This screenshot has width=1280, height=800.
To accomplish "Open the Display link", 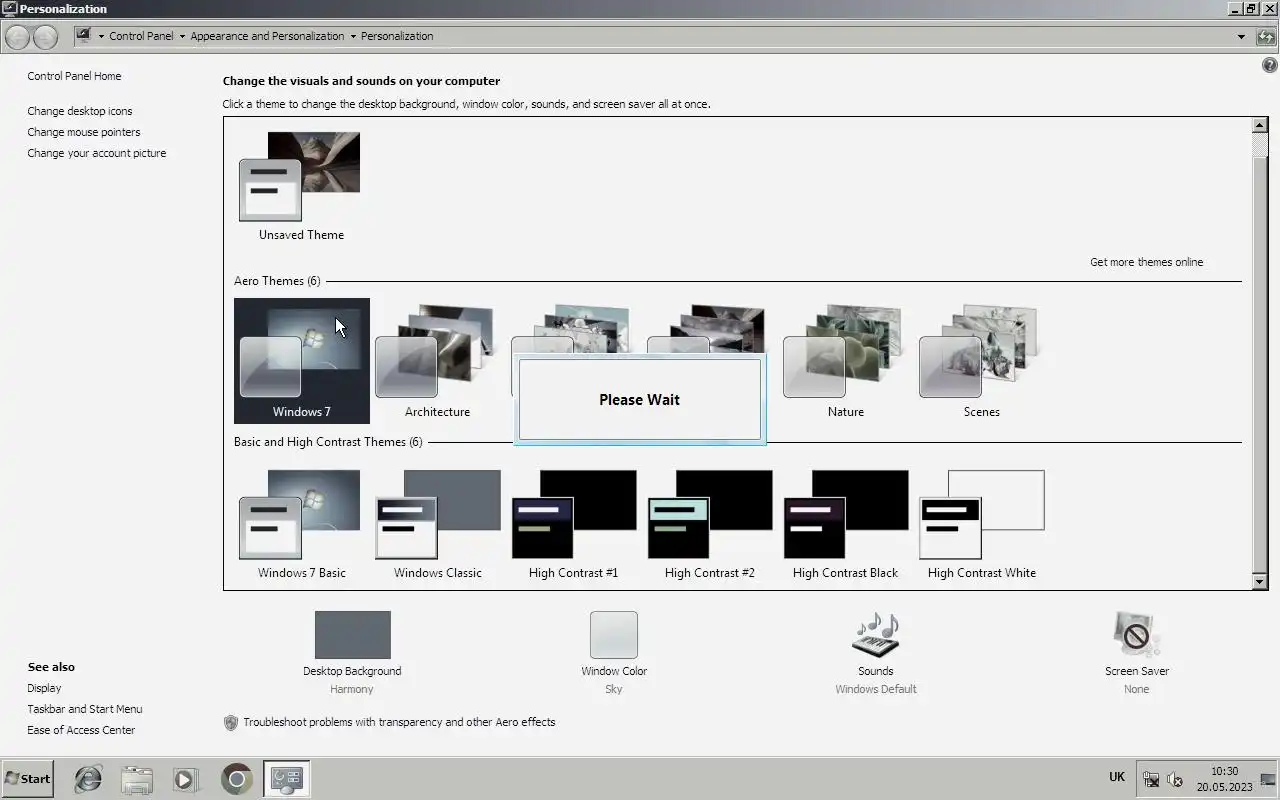I will tap(44, 688).
